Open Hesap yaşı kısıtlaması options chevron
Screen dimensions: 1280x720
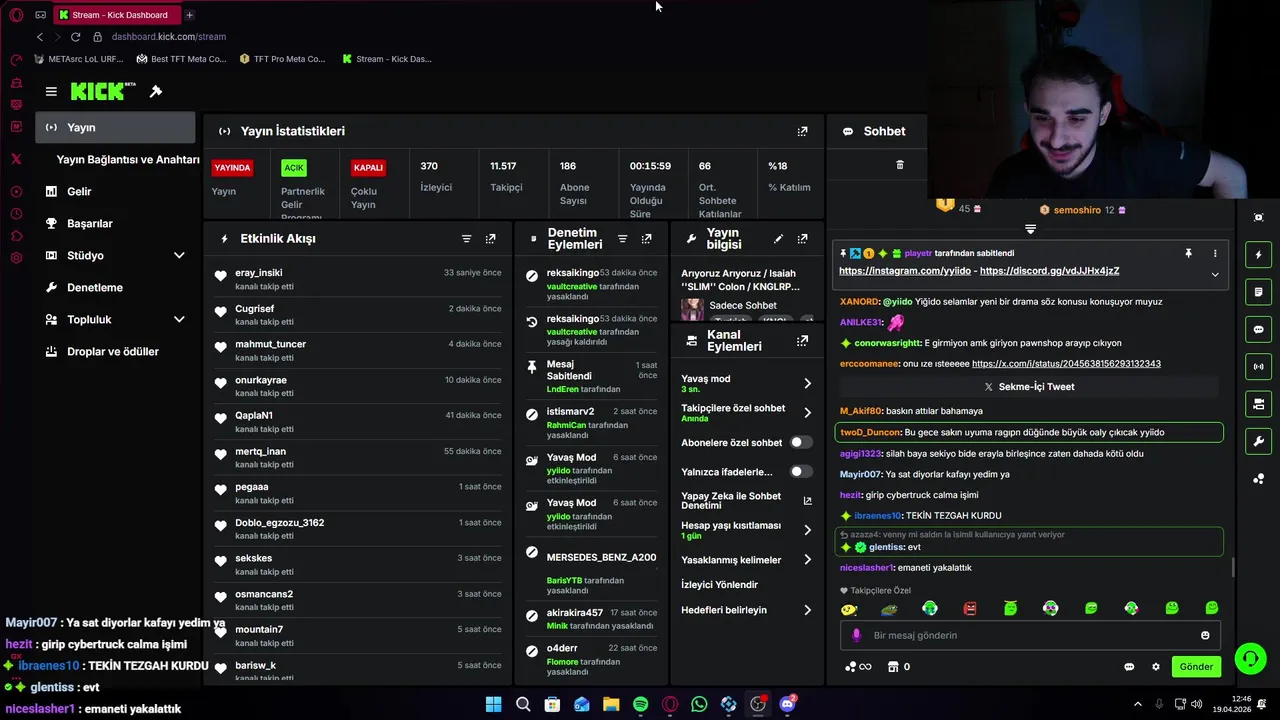[807, 530]
